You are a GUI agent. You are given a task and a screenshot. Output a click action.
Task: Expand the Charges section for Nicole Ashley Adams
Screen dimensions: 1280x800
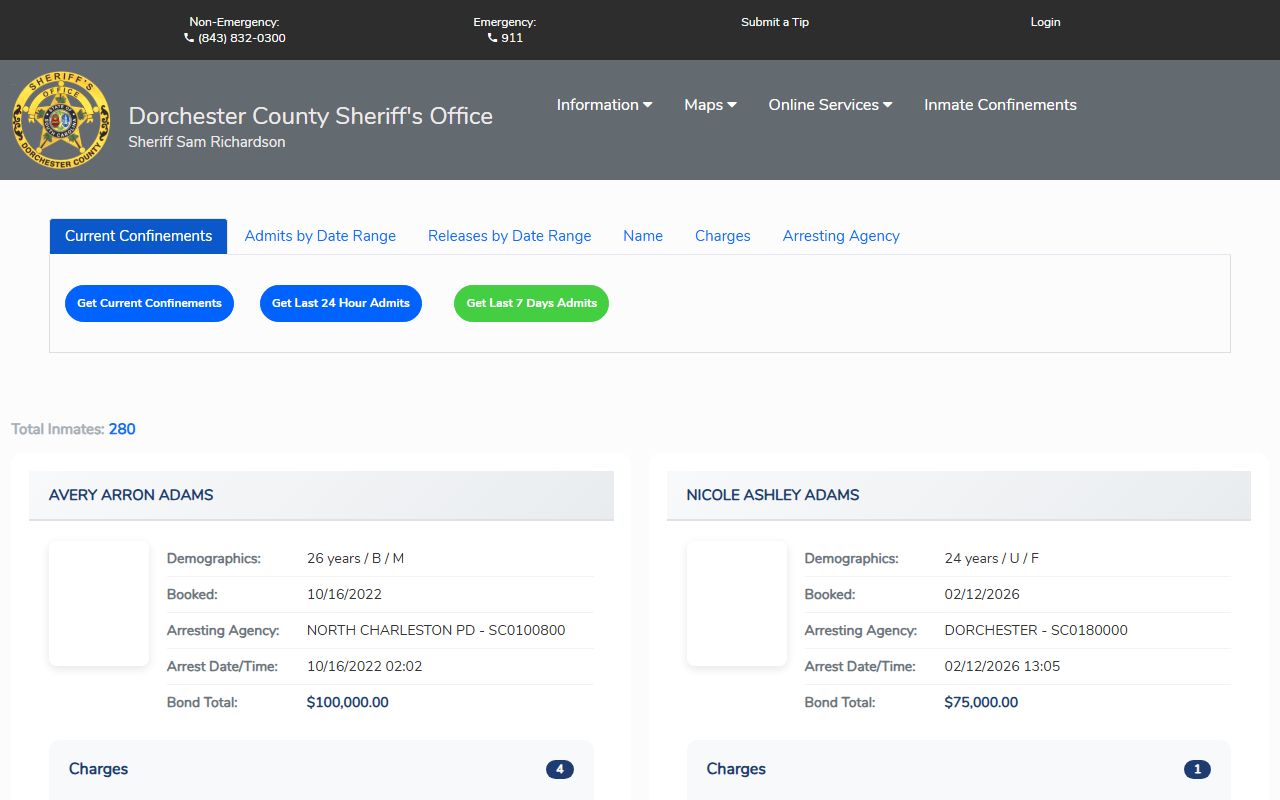[957, 769]
